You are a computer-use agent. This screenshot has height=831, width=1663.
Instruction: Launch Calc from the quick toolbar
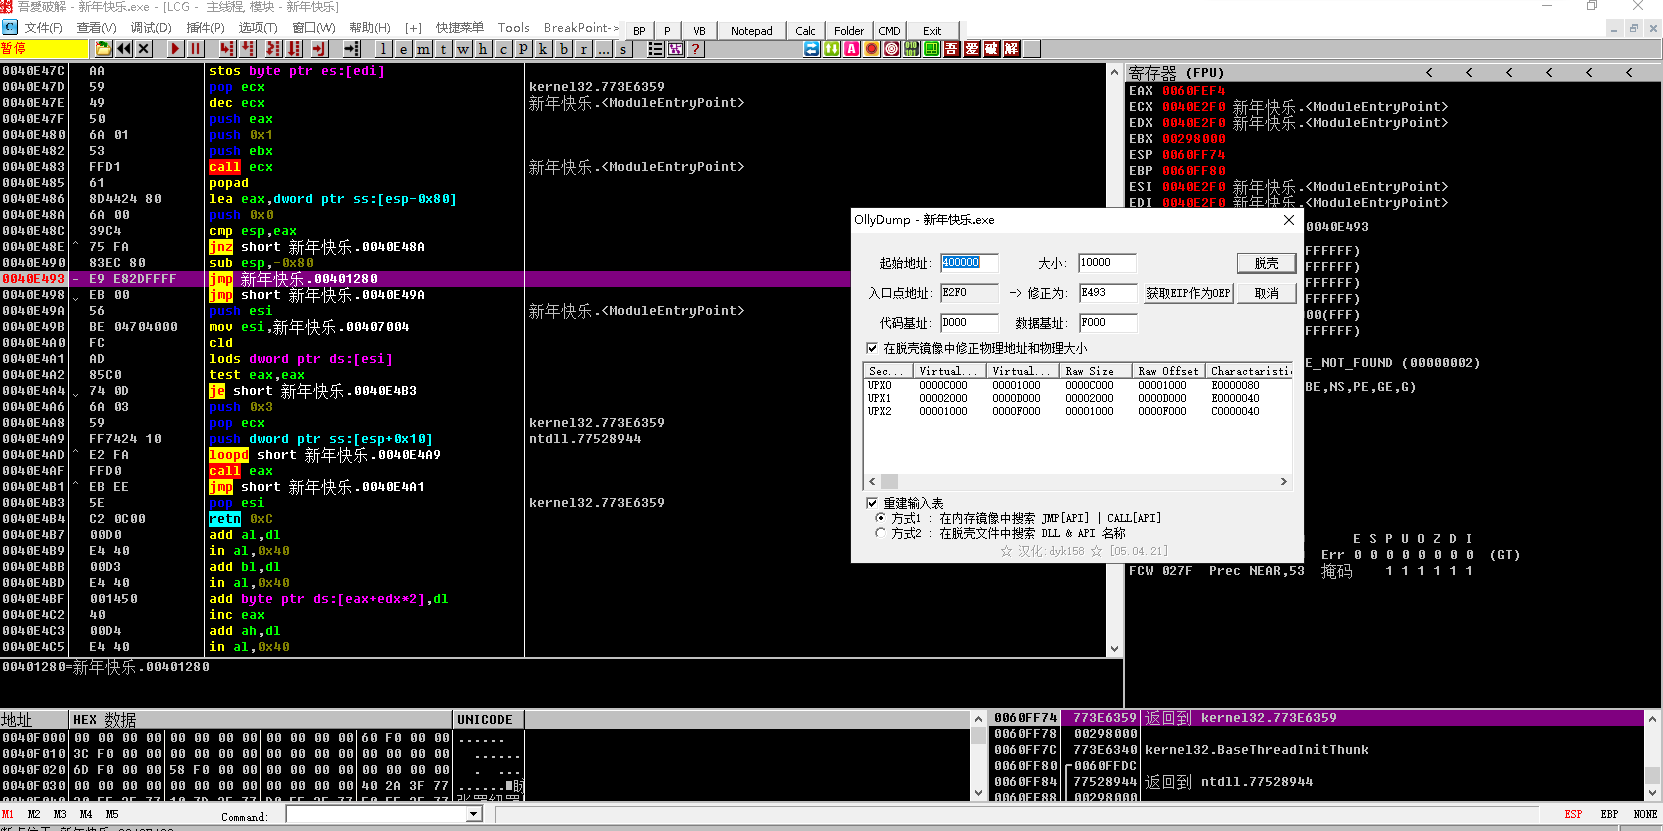805,31
